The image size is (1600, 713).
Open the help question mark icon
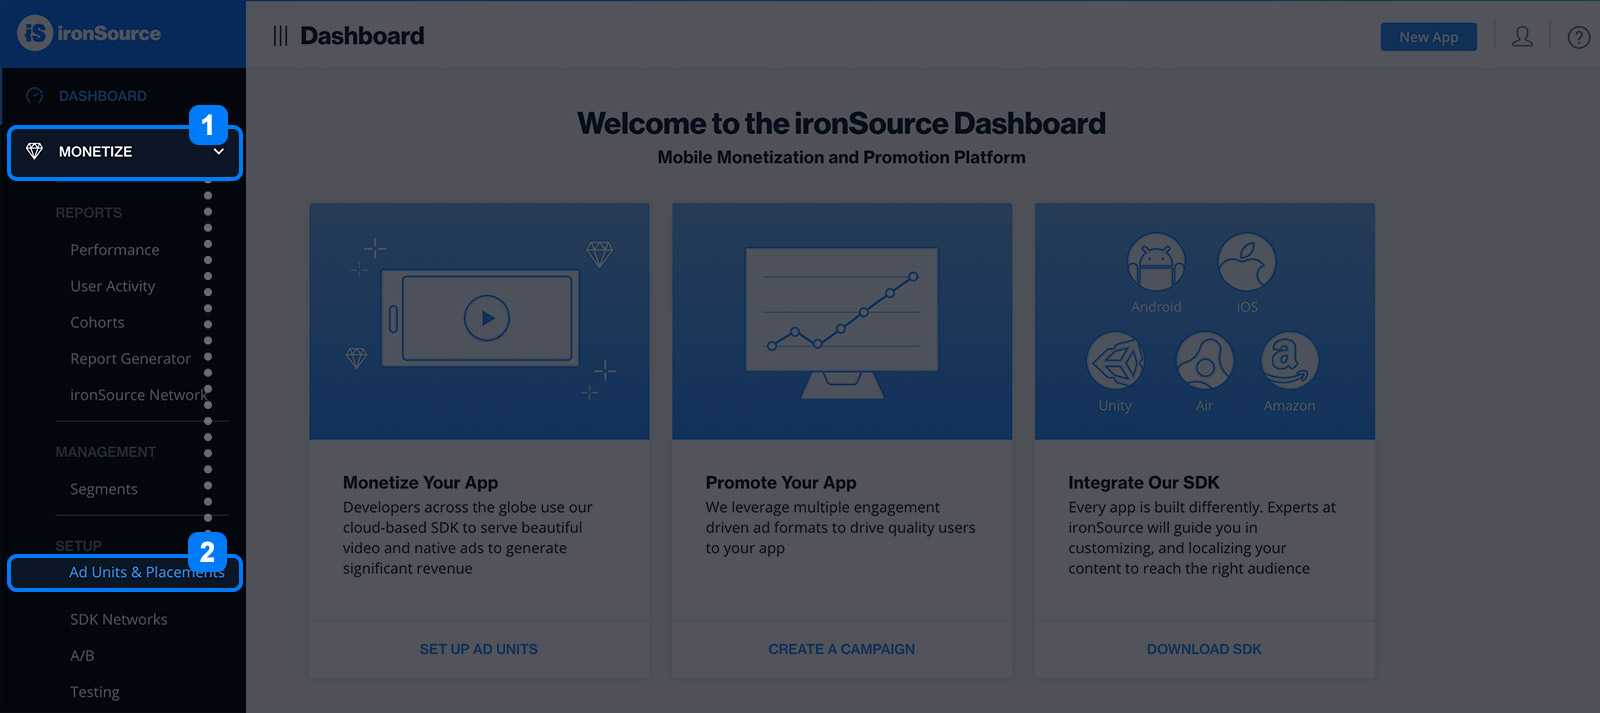1579,37
